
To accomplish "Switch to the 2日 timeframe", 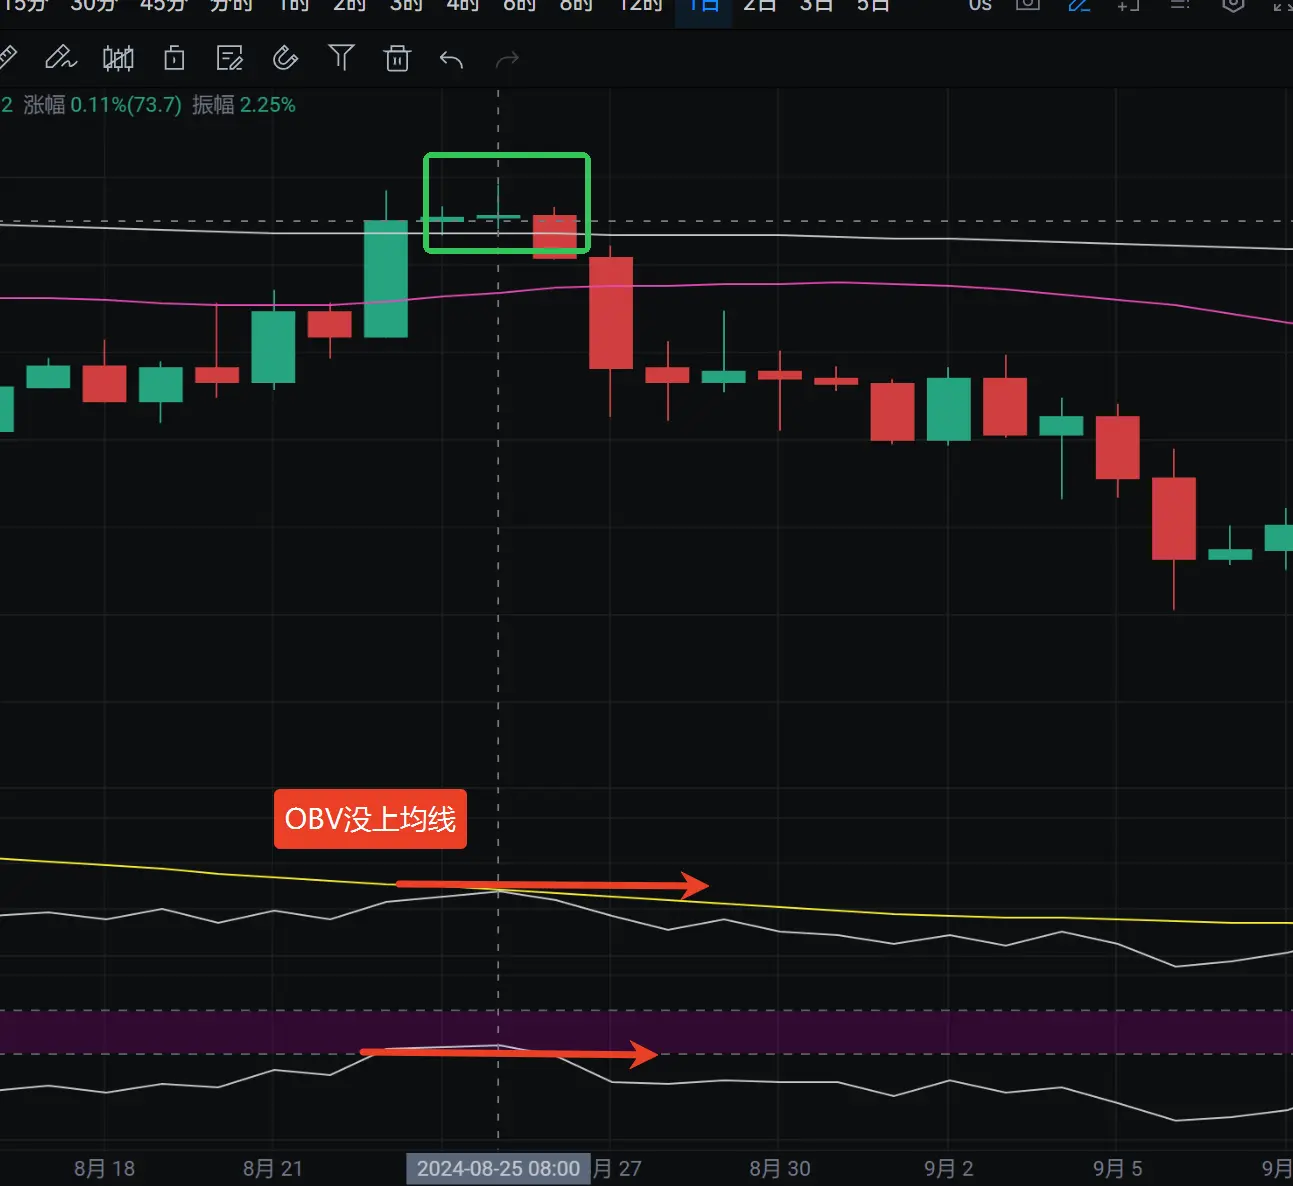I will (x=760, y=5).
